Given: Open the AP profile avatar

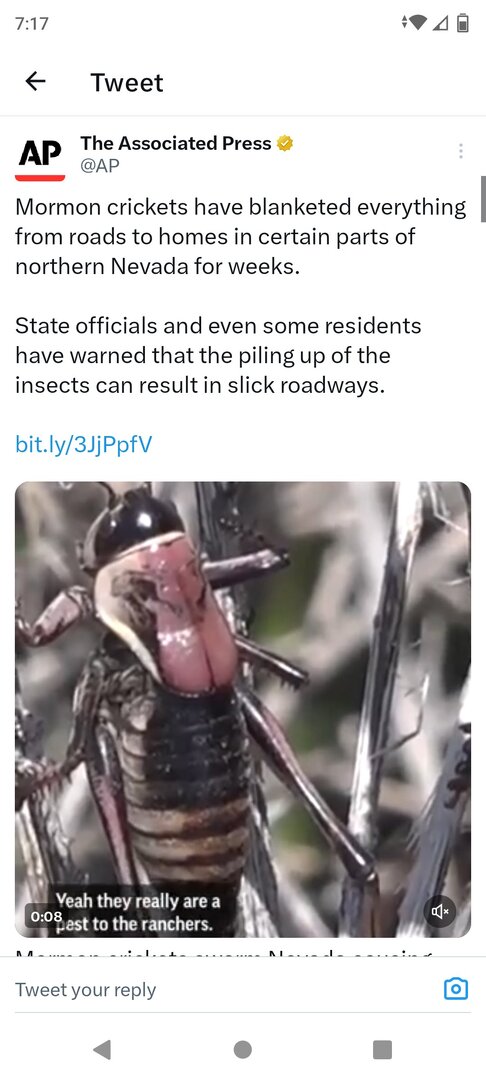Looking at the screenshot, I should [x=40, y=157].
